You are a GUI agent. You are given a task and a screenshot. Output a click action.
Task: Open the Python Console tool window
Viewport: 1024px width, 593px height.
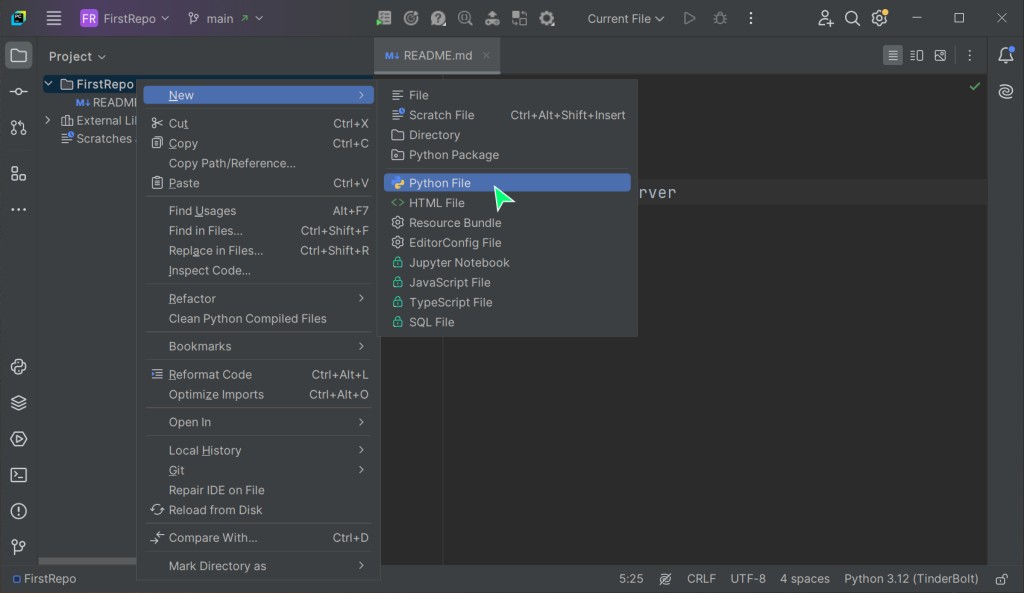pyautogui.click(x=18, y=367)
